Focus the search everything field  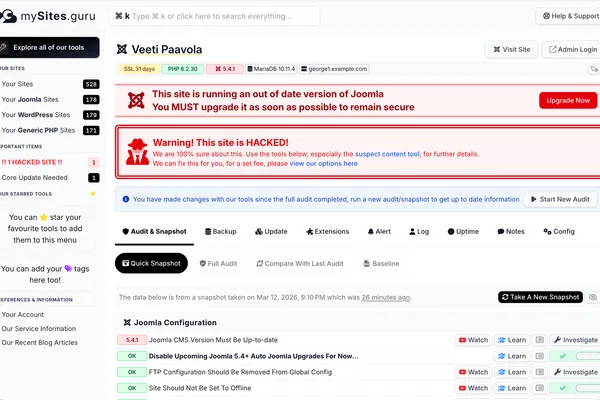pyautogui.click(x=215, y=16)
